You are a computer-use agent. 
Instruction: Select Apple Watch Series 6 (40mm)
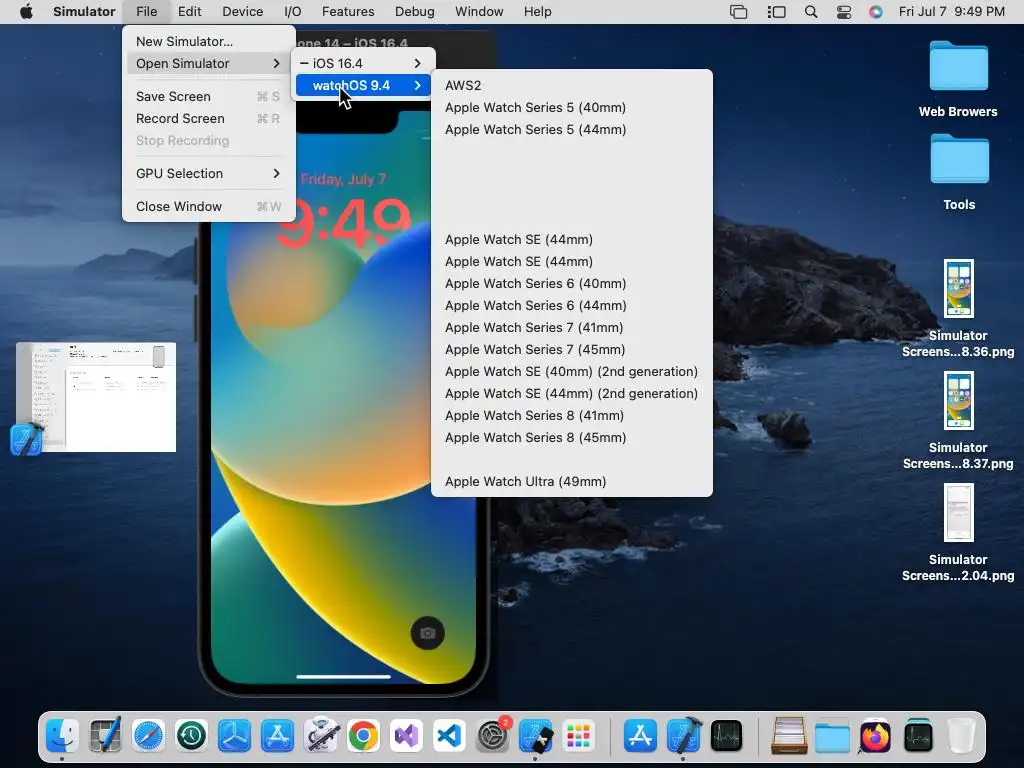[571, 283]
